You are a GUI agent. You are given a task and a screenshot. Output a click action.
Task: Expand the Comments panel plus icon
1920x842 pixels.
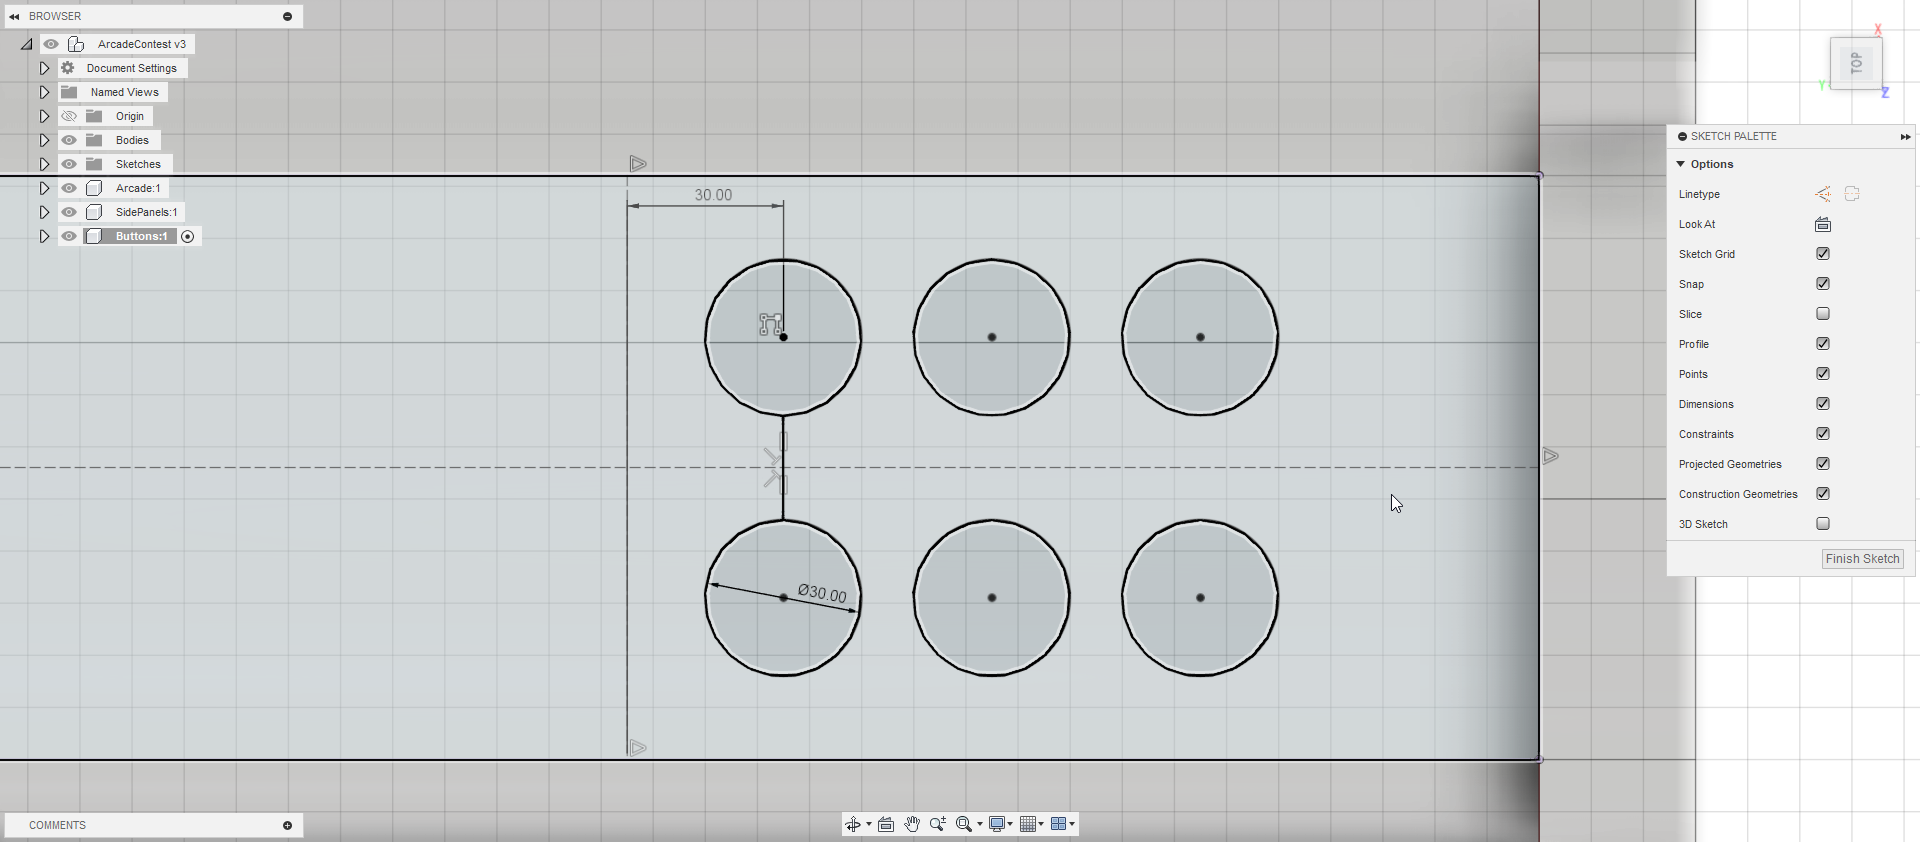[x=287, y=825]
